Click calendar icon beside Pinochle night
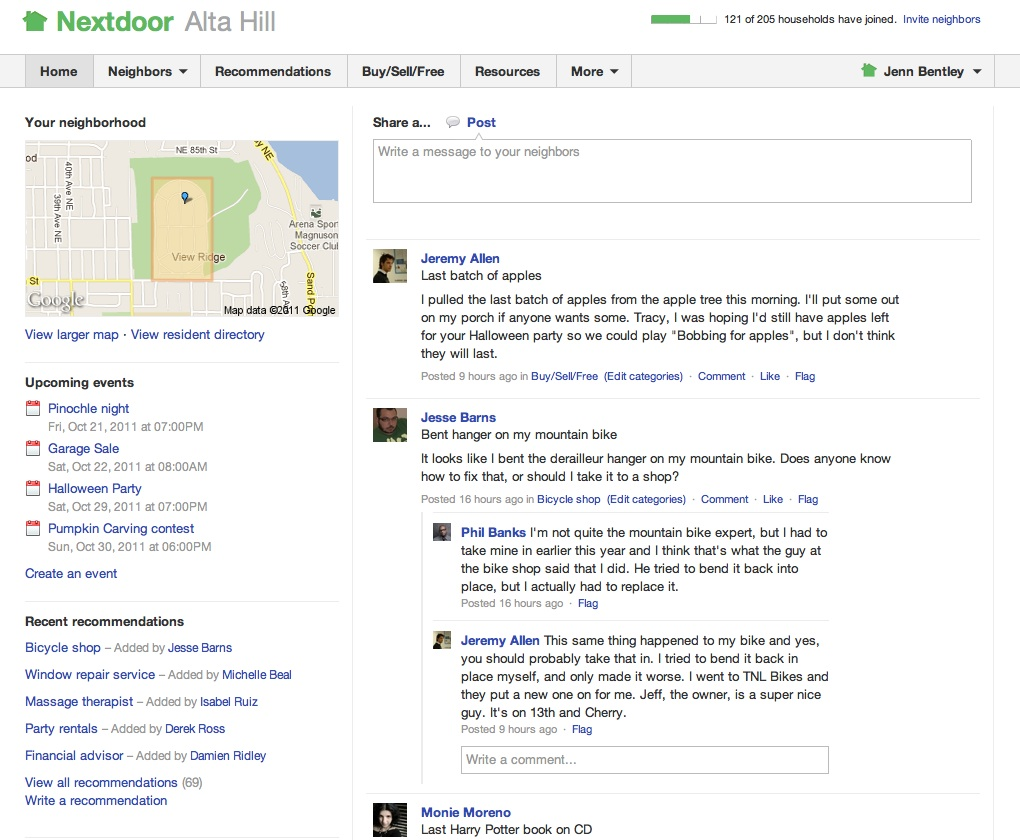This screenshot has width=1020, height=840. (33, 409)
